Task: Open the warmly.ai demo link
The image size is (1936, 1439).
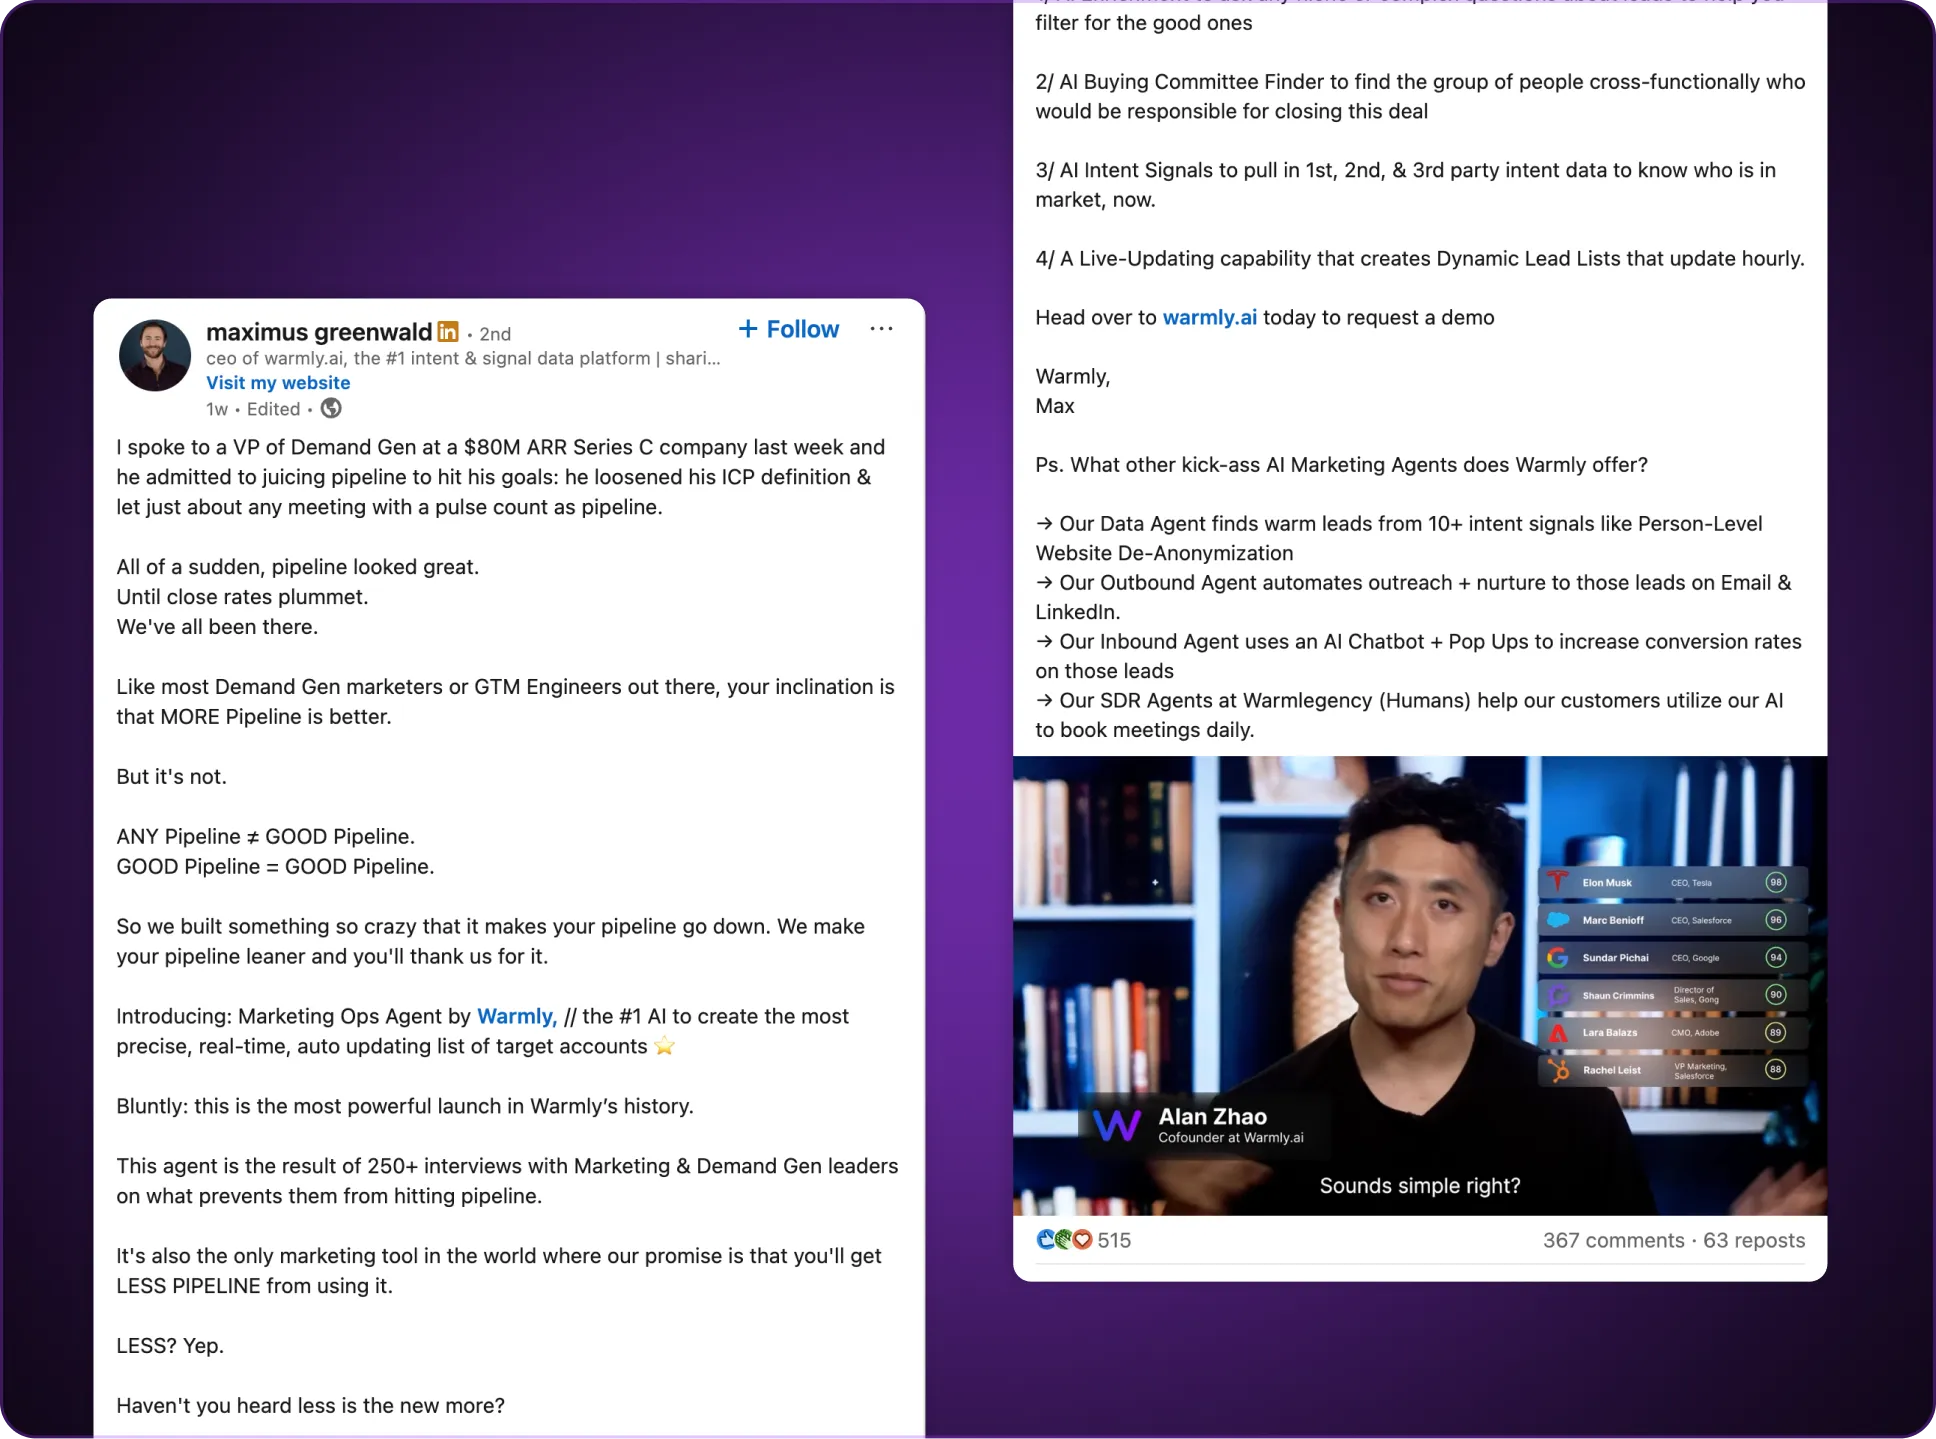Action: [1209, 317]
